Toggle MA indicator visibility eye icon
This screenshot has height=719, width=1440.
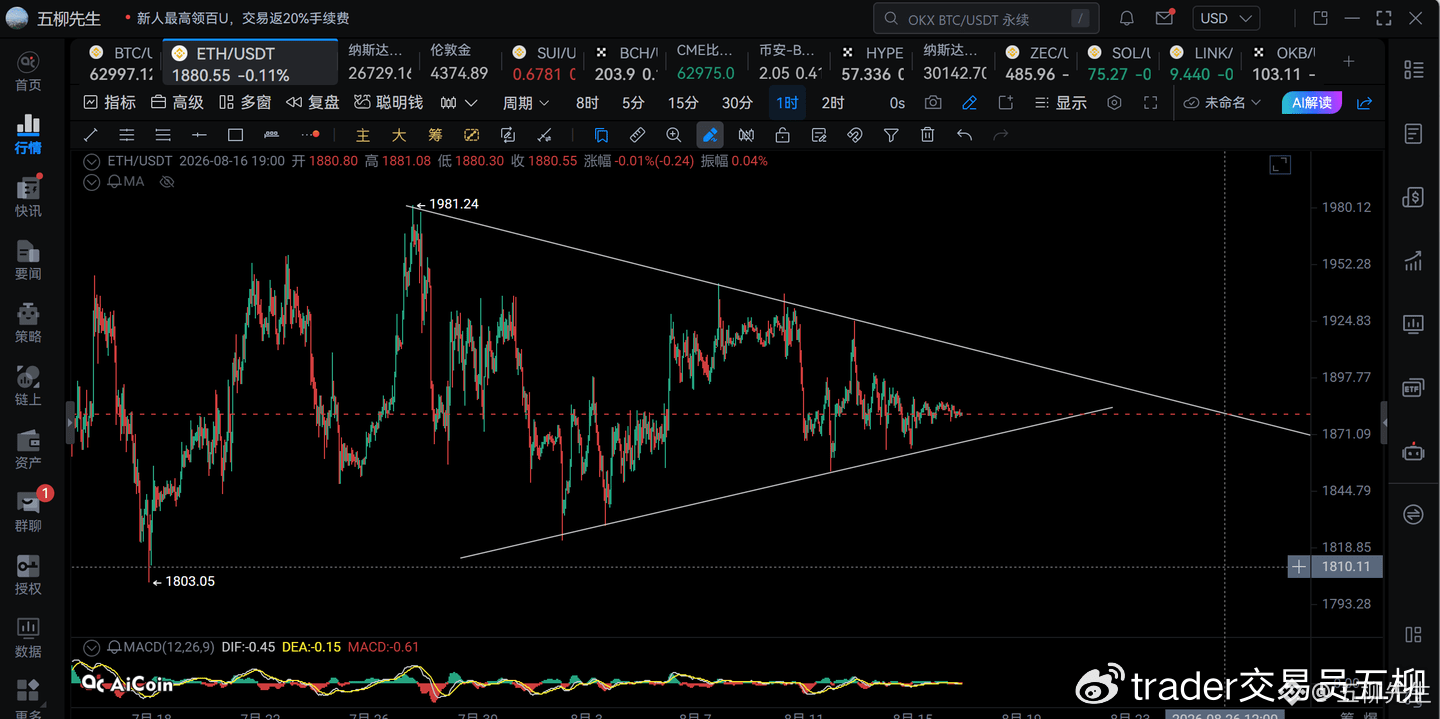click(167, 182)
